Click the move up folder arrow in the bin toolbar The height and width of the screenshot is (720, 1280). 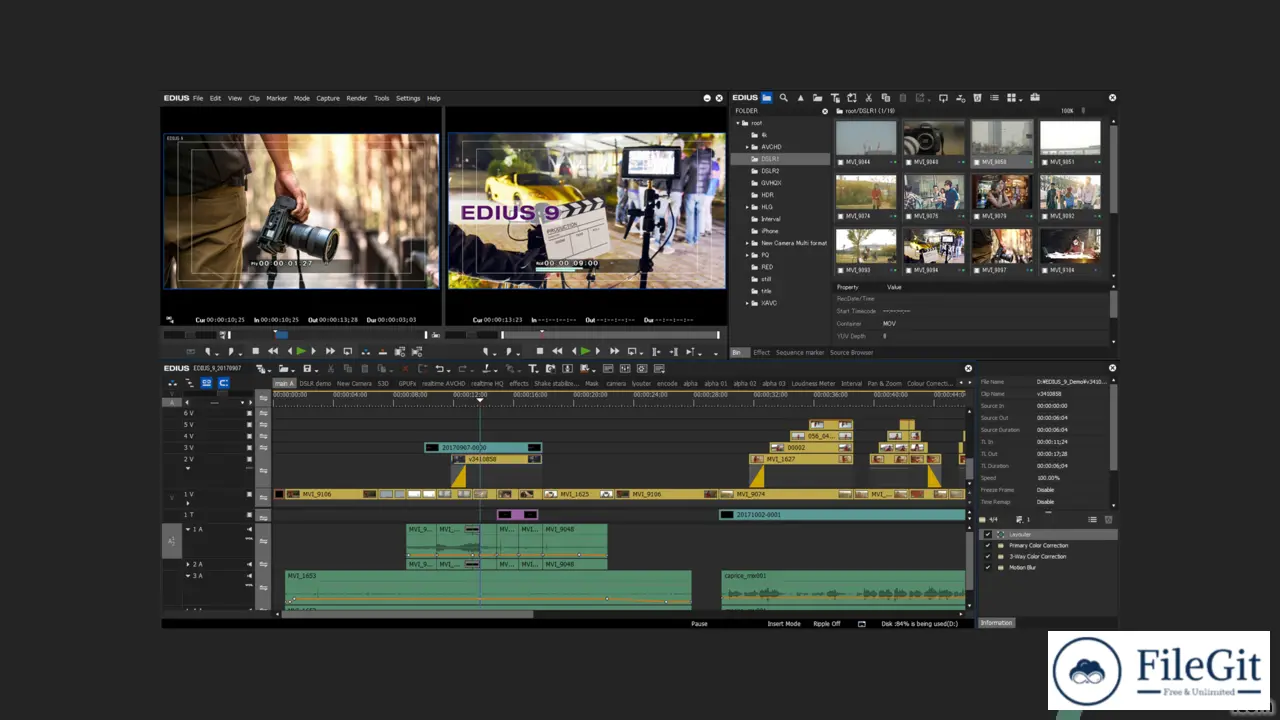point(801,98)
